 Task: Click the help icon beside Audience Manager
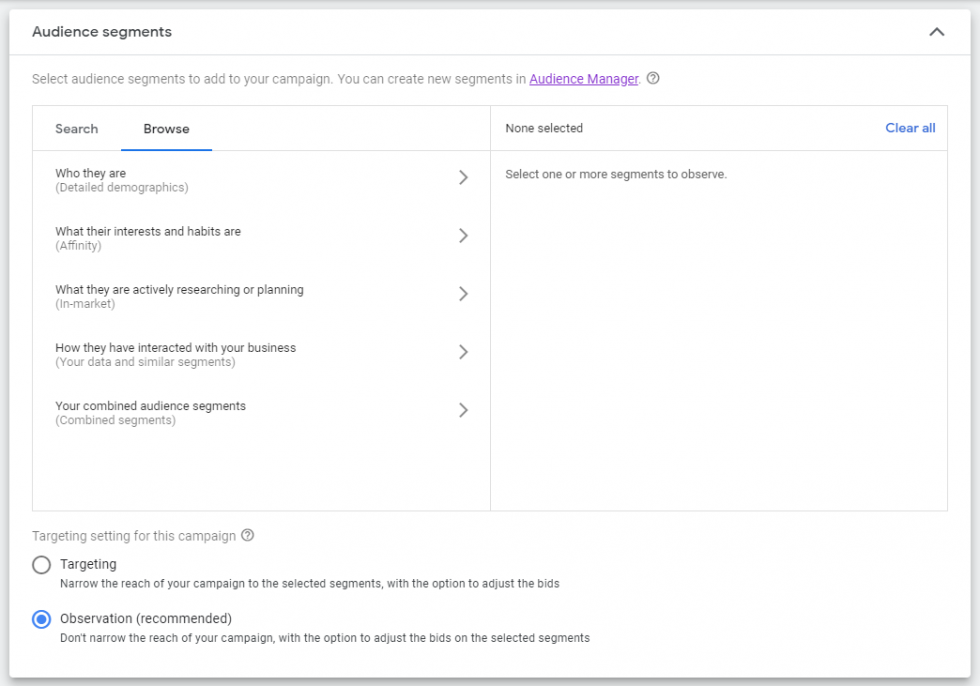pyautogui.click(x=654, y=78)
